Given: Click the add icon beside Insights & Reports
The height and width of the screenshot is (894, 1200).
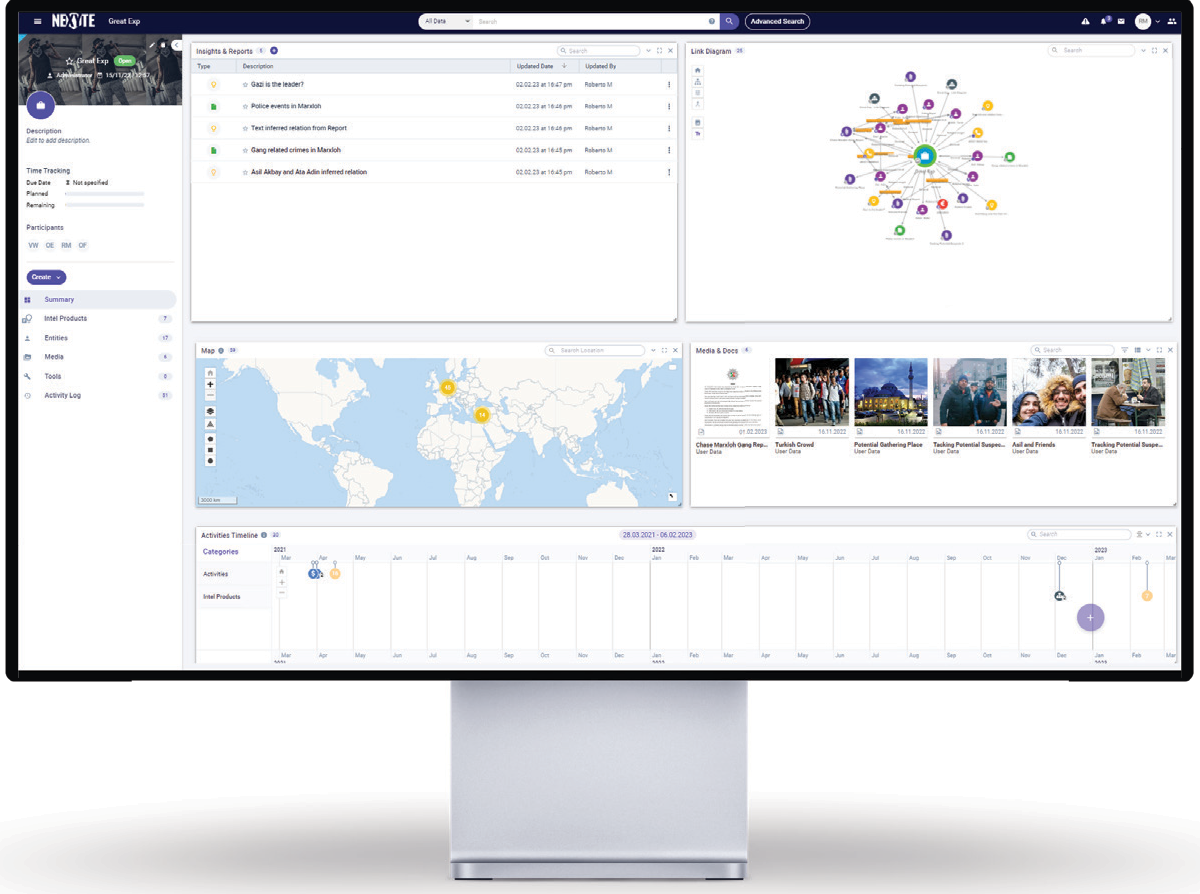Looking at the screenshot, I should coord(274,51).
